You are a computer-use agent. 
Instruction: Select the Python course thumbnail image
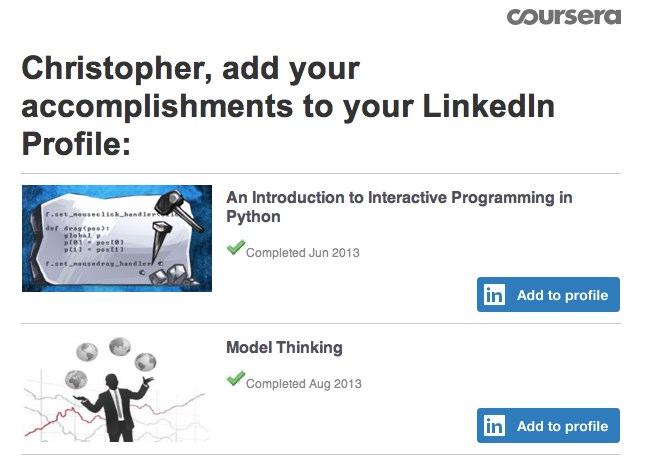(x=116, y=238)
